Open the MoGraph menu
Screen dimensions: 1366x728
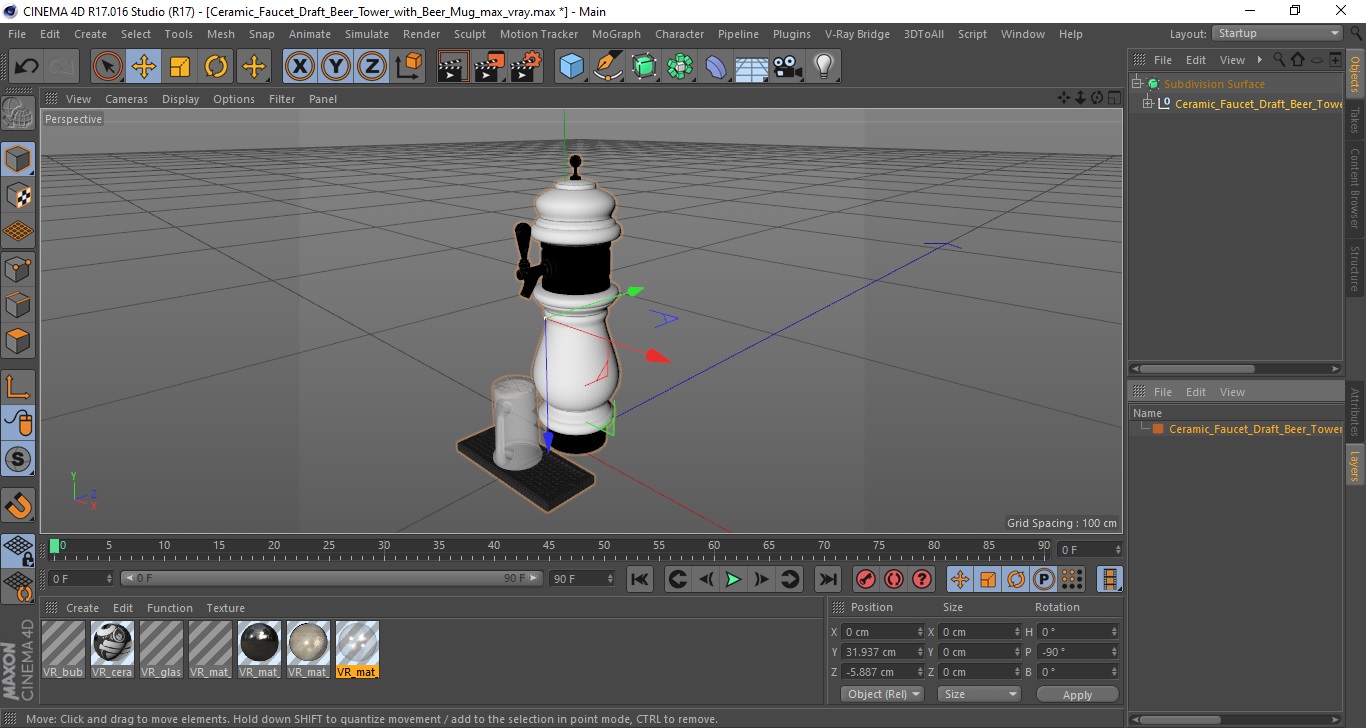(x=616, y=34)
